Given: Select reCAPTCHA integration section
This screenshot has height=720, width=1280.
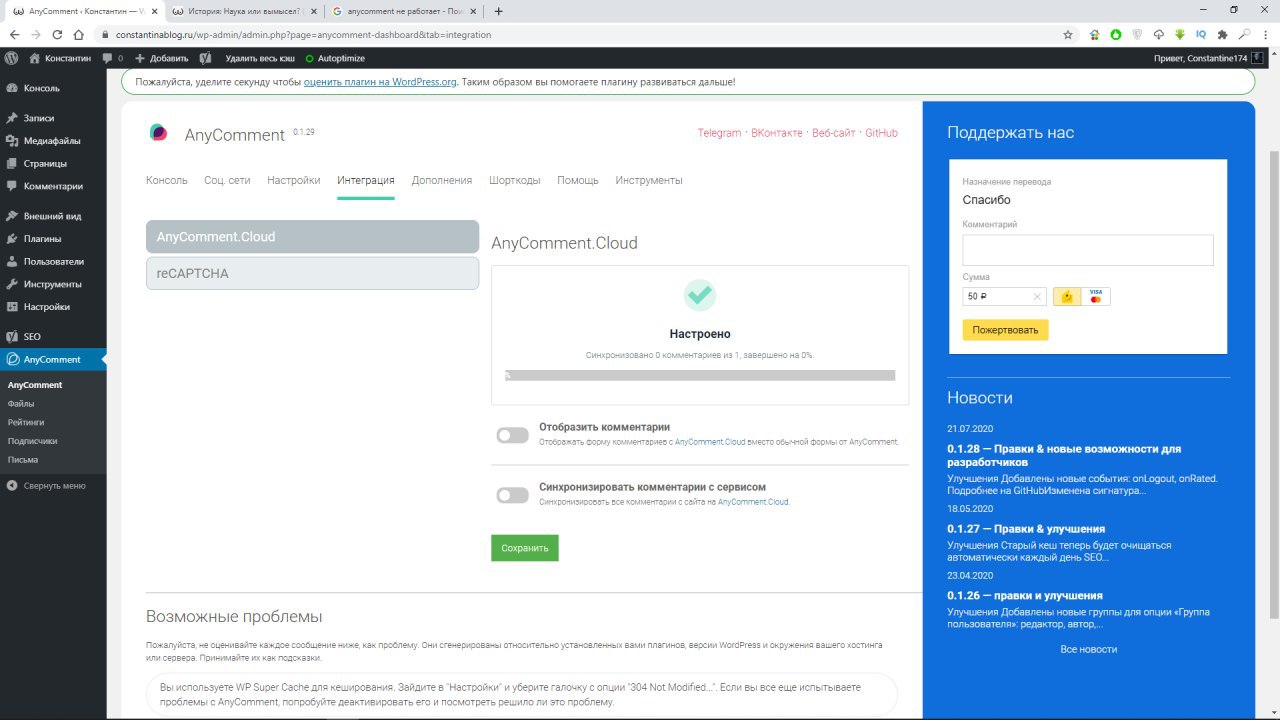Looking at the screenshot, I should coord(312,273).
